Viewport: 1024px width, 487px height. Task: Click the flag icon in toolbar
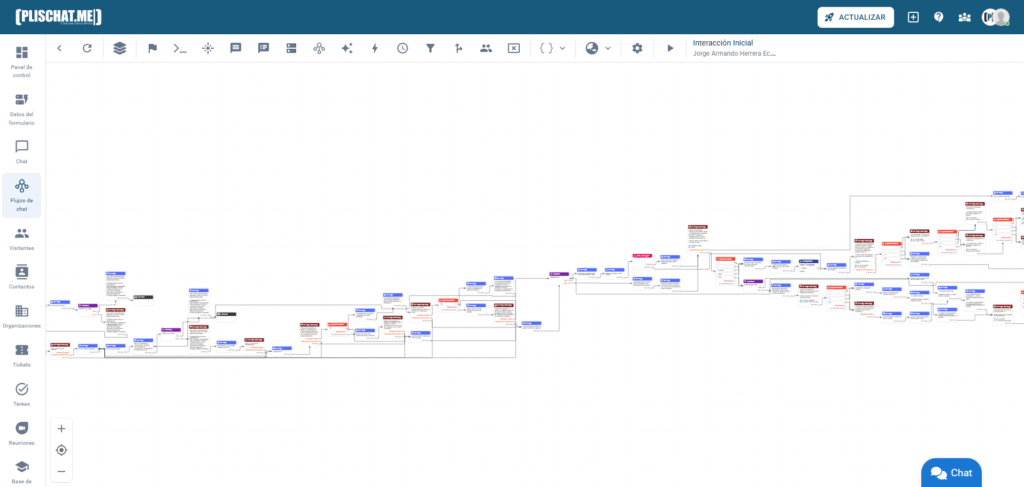point(152,48)
